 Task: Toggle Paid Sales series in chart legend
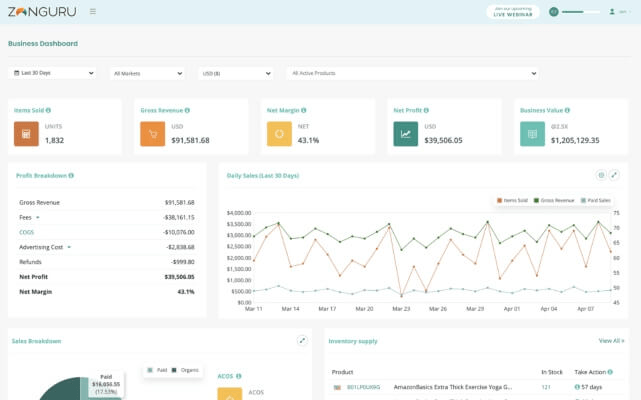click(596, 200)
